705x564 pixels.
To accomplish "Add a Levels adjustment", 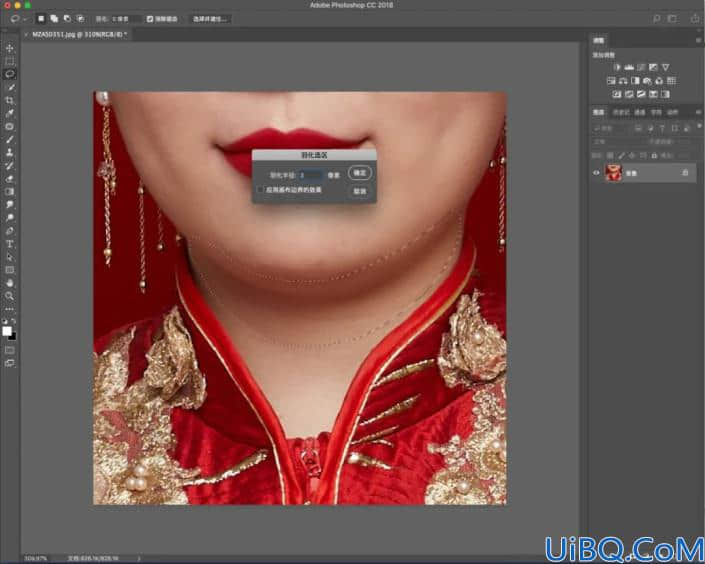I will pyautogui.click(x=629, y=67).
